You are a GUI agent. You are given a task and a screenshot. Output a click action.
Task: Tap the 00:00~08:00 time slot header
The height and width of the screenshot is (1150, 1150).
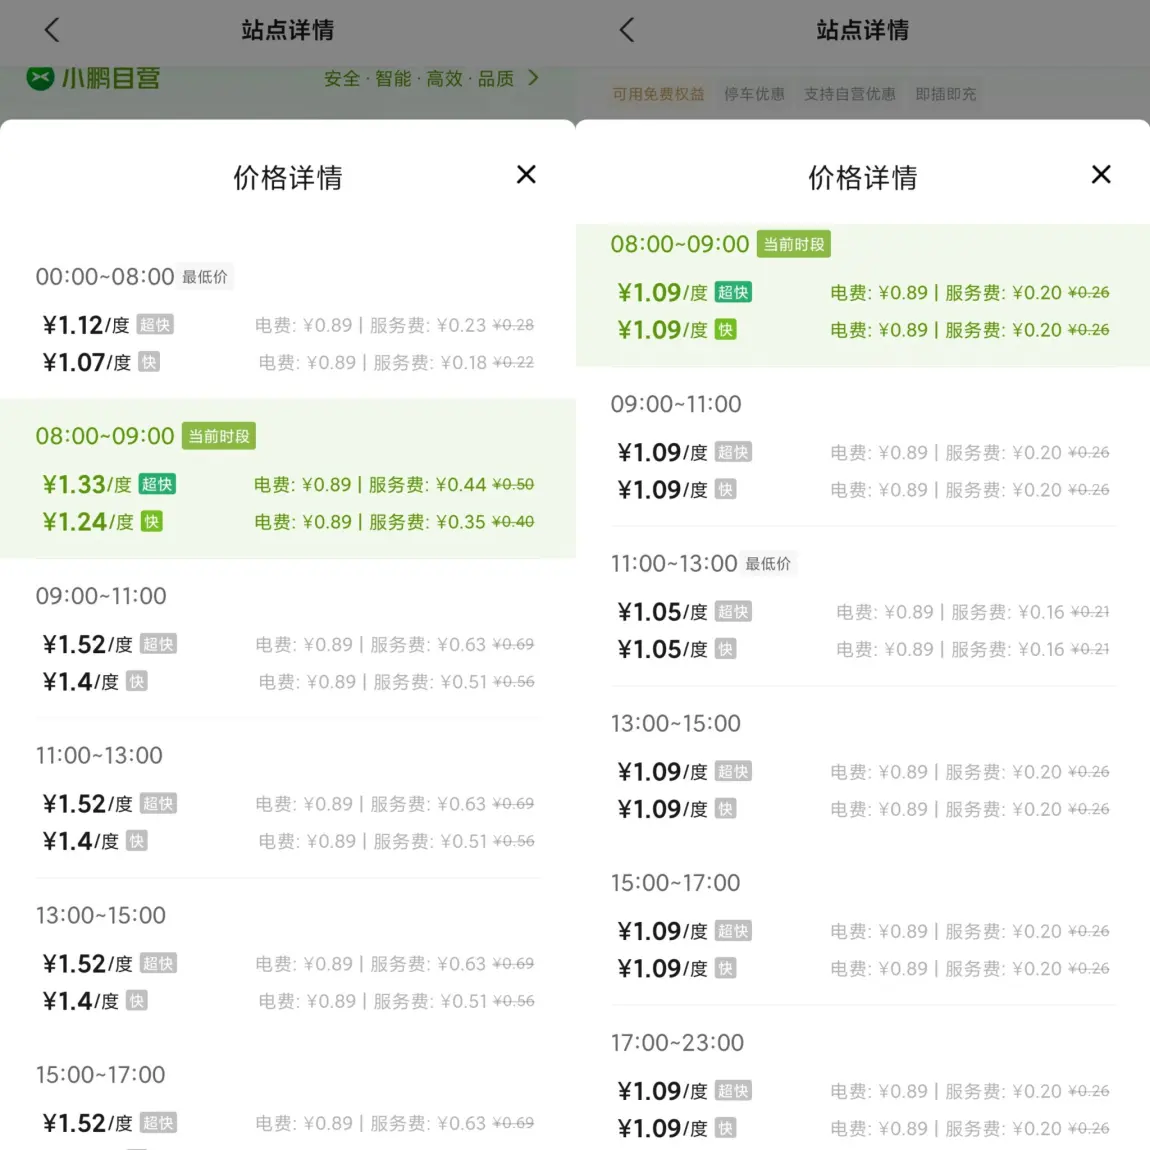click(x=105, y=277)
